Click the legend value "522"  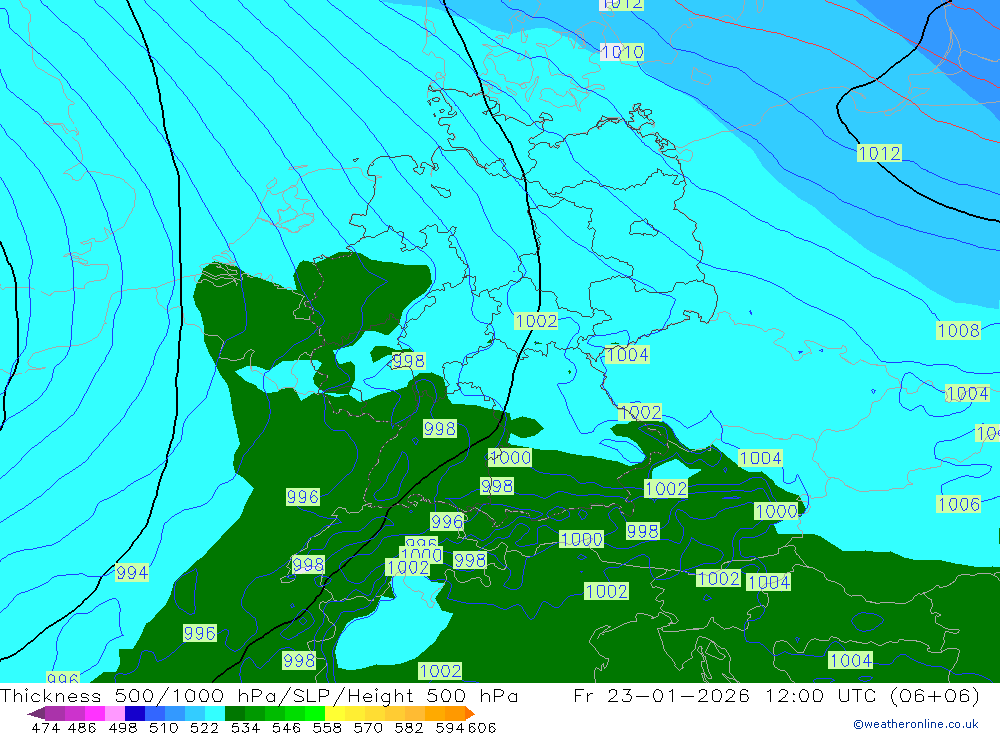tap(204, 727)
